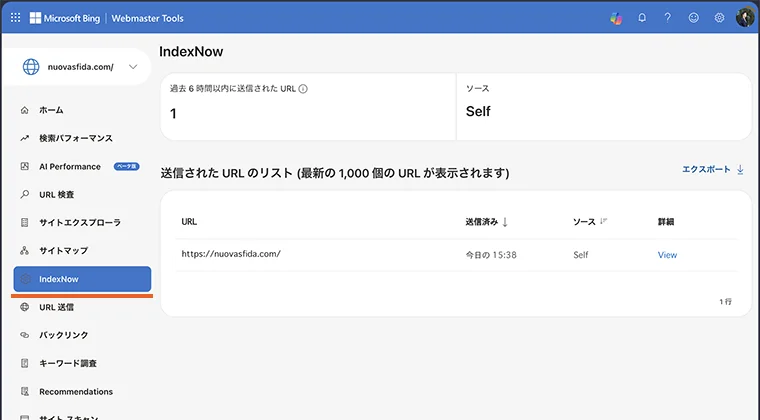Click the home icon in sidebar

25,110
